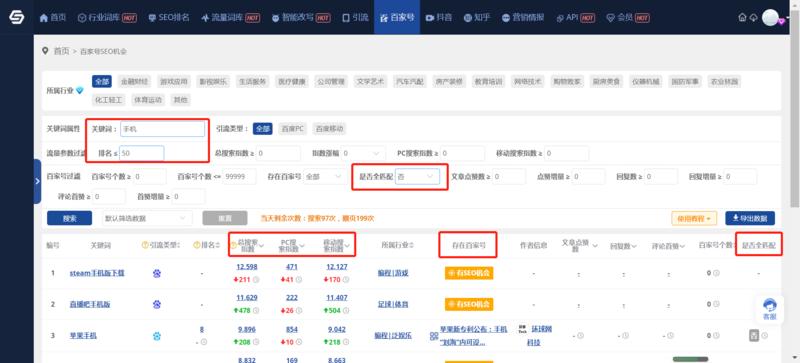Image resolution: width=800 pixels, height=363 pixels.
Task: Click the history clock icon next to 208
Action: coord(256,342)
